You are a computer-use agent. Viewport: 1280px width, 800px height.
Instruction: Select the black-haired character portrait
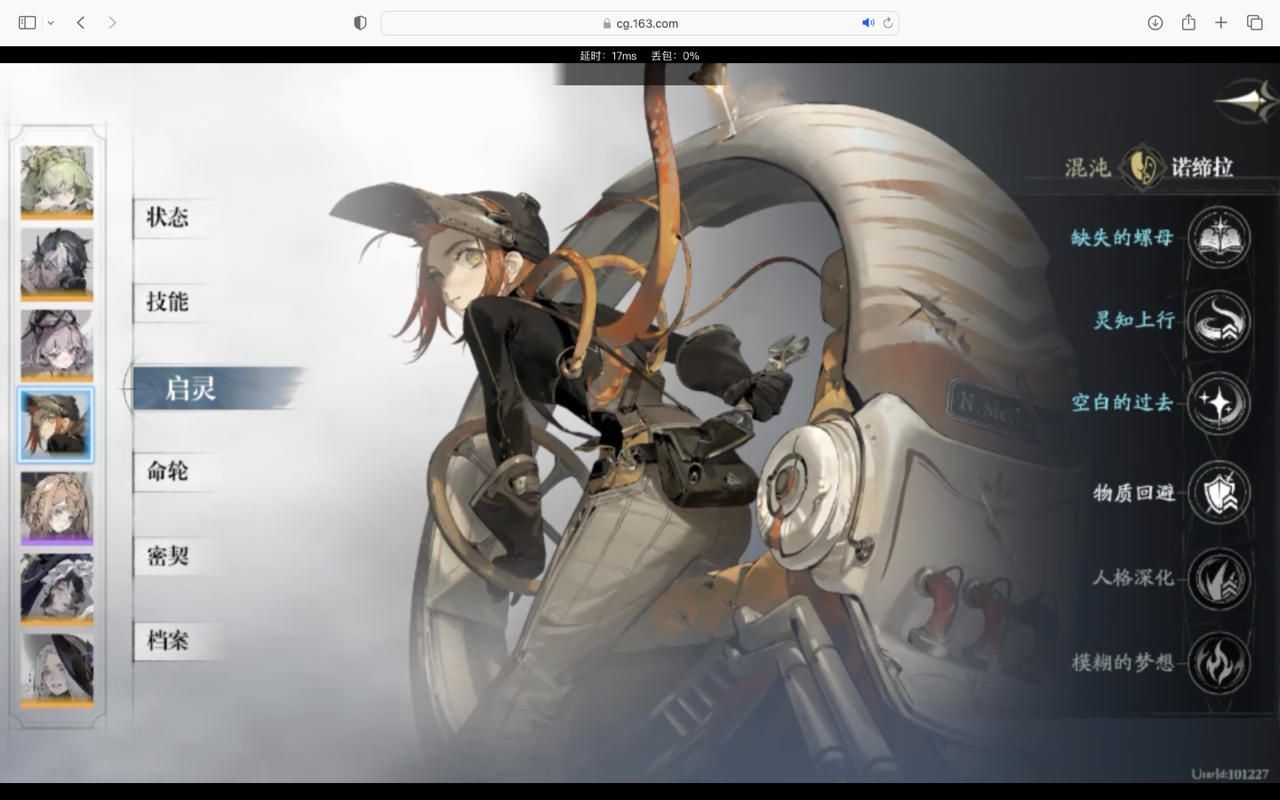57,264
